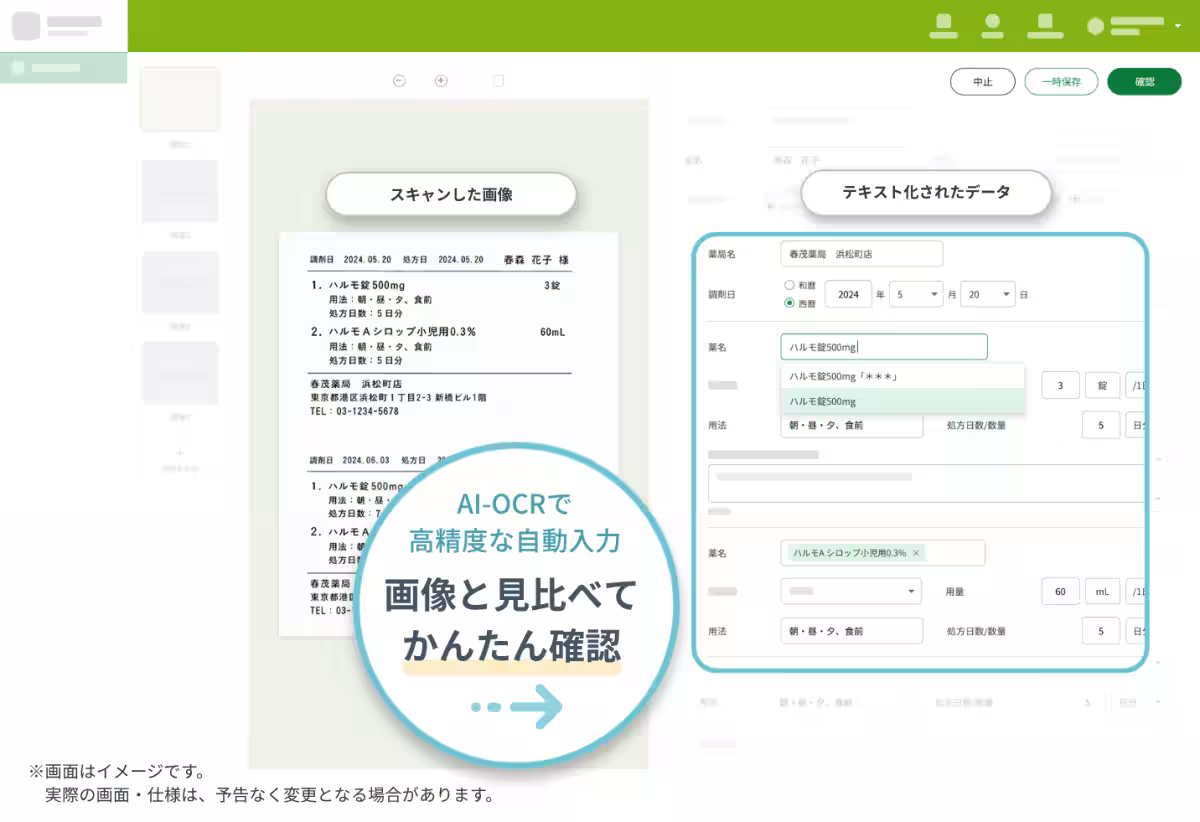
Task: Click the 一時保存 button
Action: (1061, 82)
